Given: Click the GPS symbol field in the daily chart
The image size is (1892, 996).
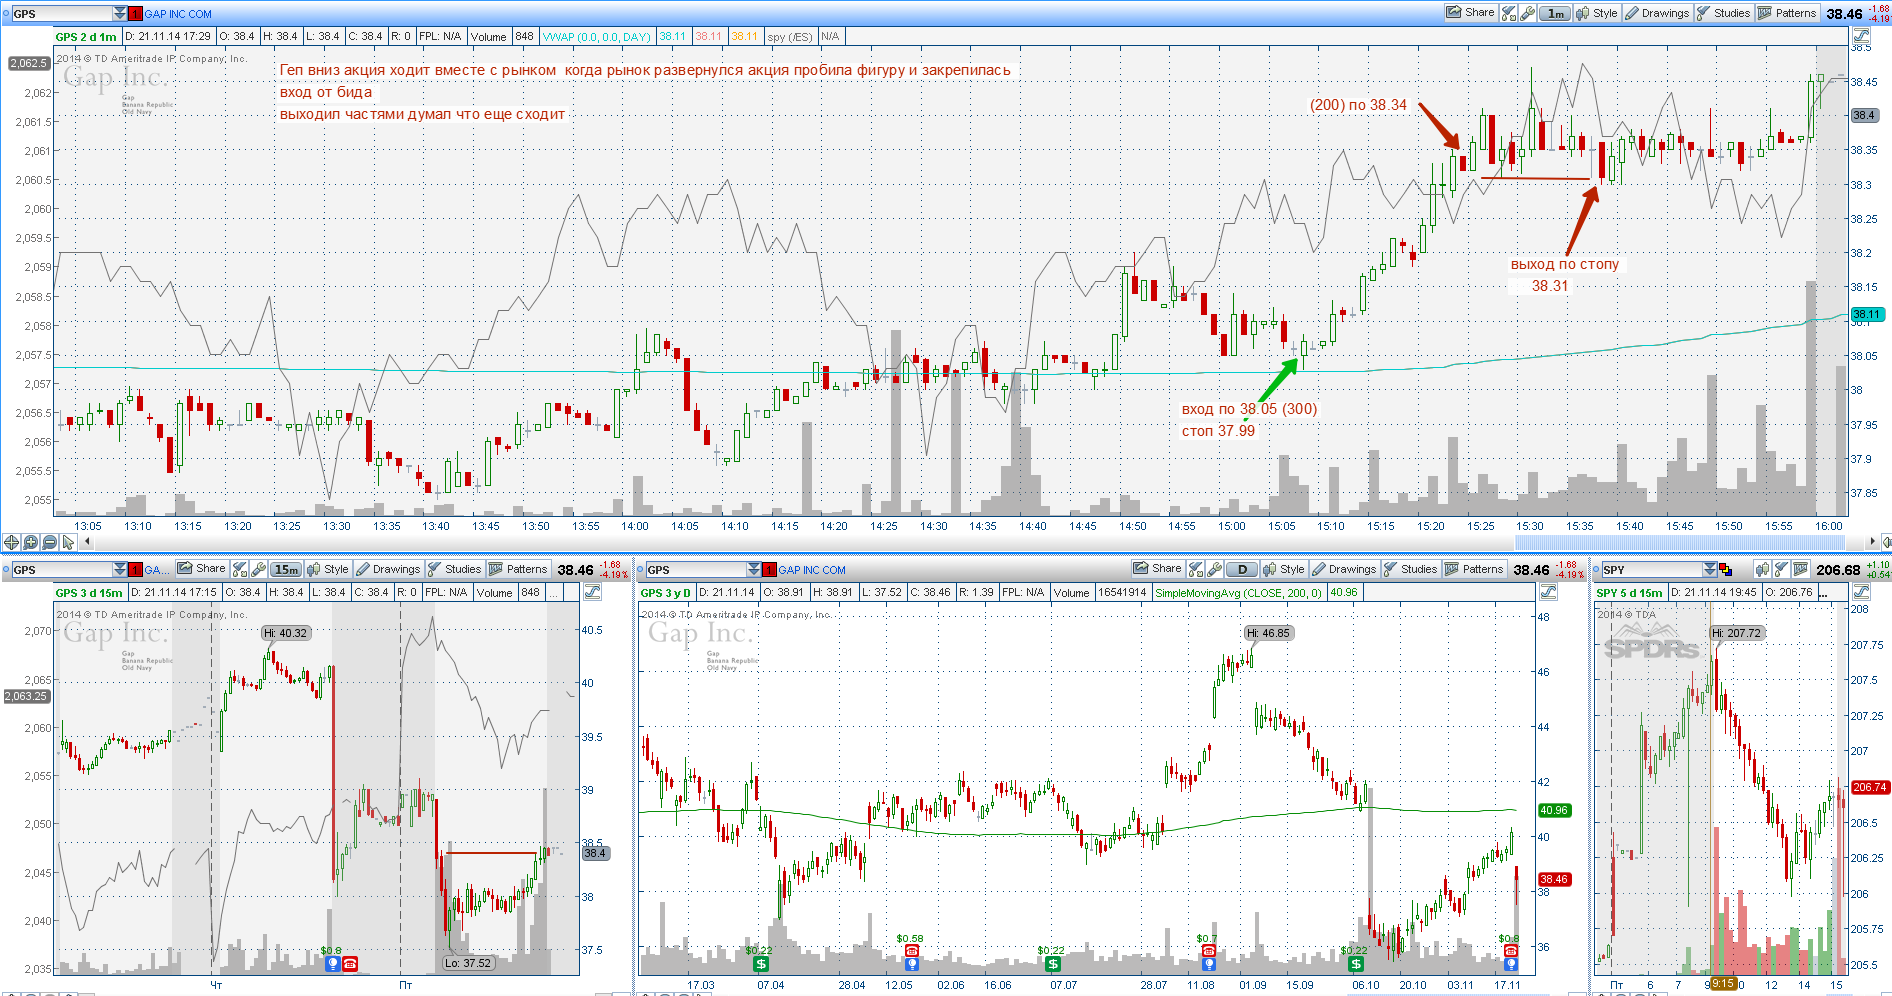Looking at the screenshot, I should click(695, 569).
